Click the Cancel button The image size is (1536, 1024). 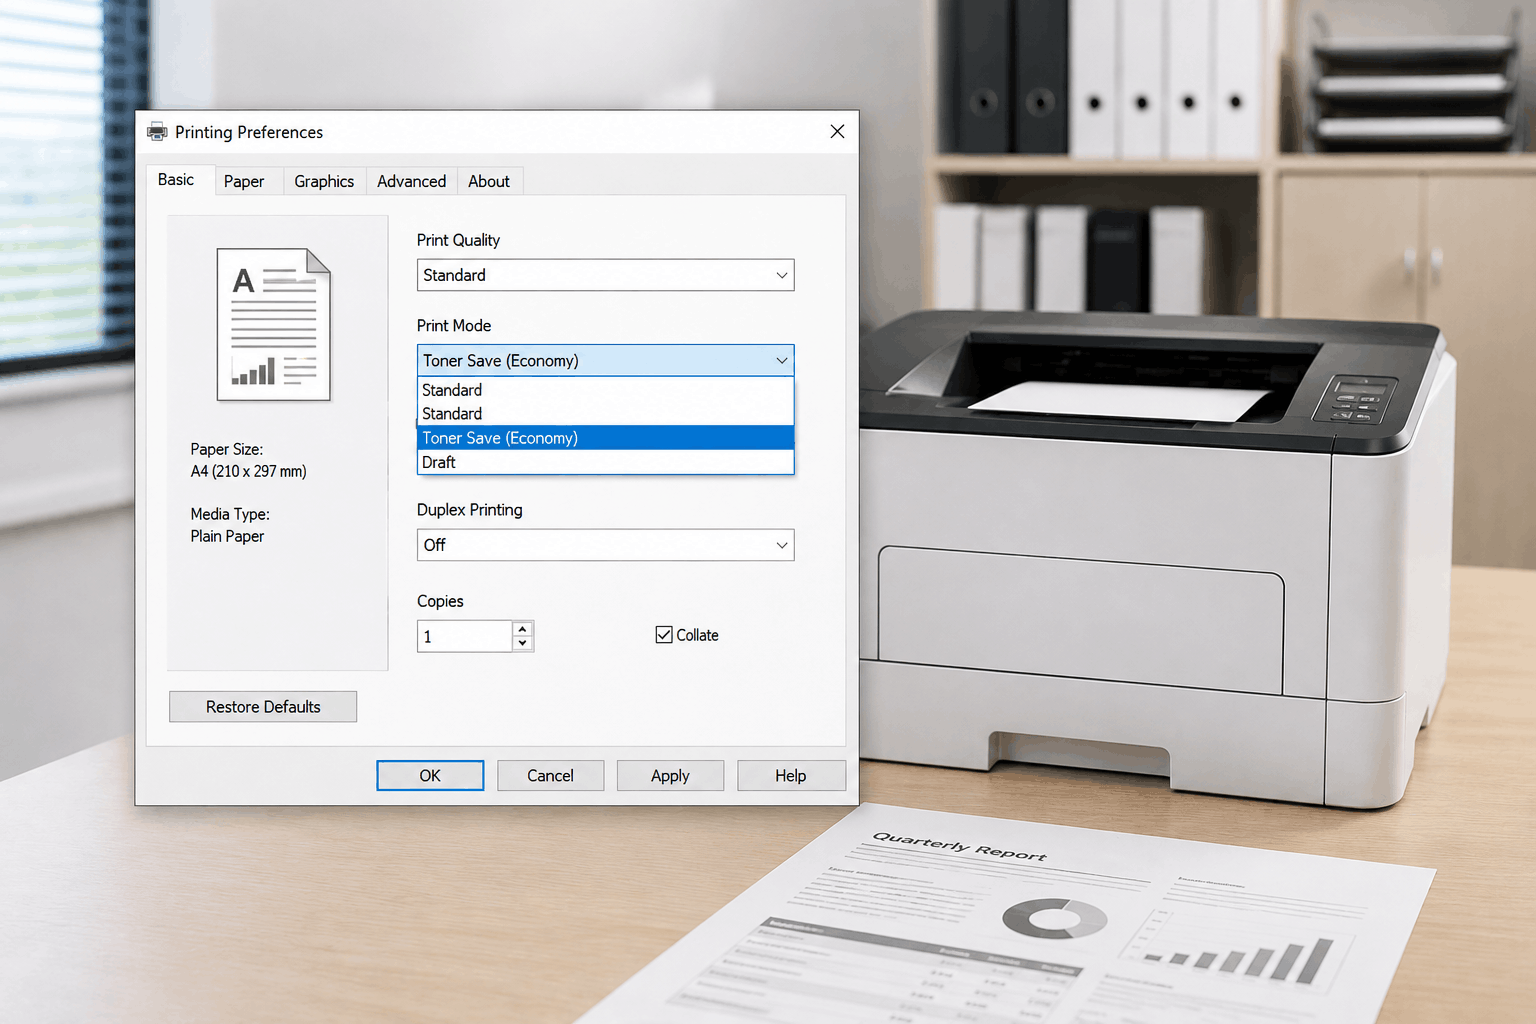[x=550, y=776]
